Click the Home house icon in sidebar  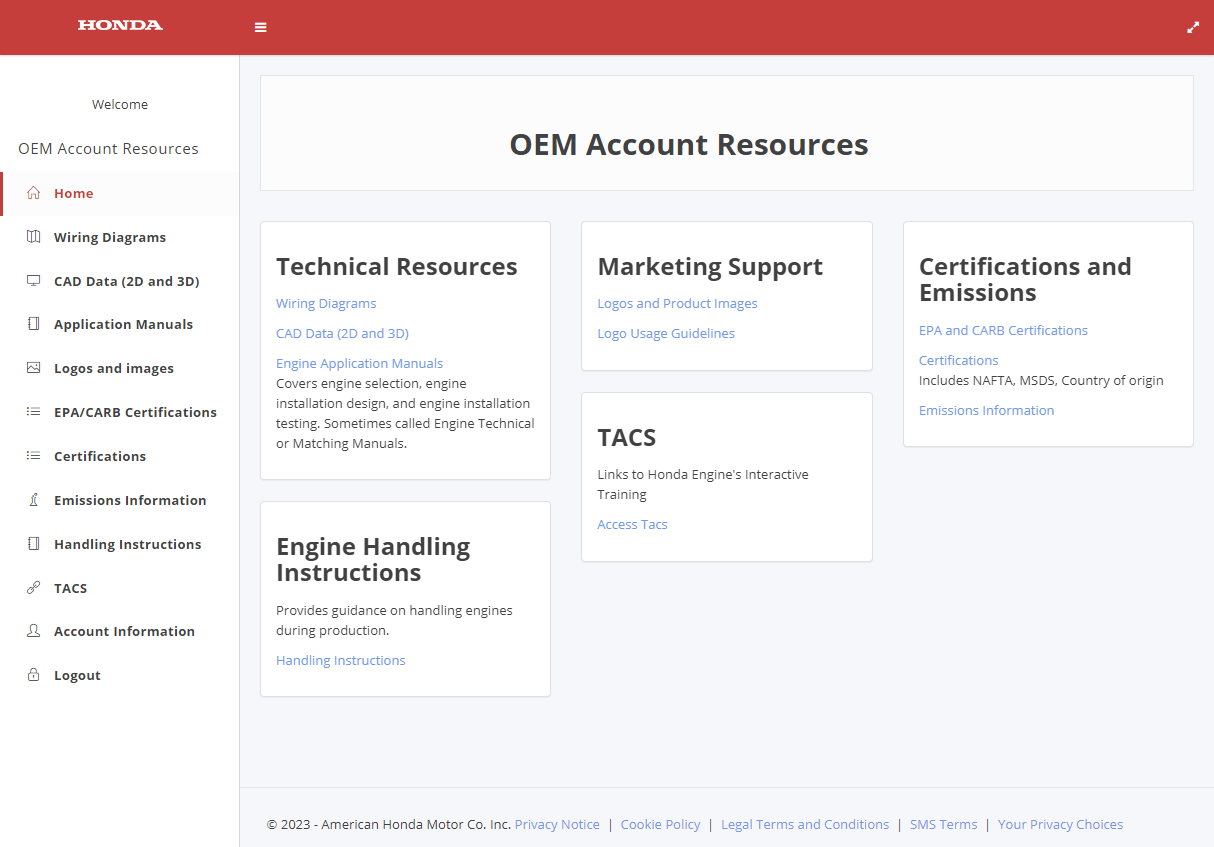(x=34, y=193)
